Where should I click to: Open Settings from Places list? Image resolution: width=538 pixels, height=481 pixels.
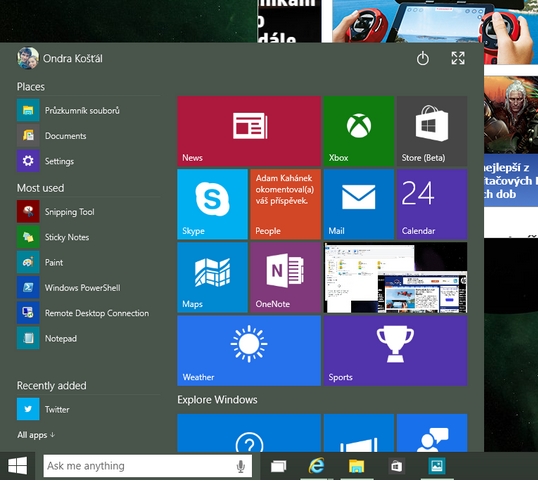[89, 161]
